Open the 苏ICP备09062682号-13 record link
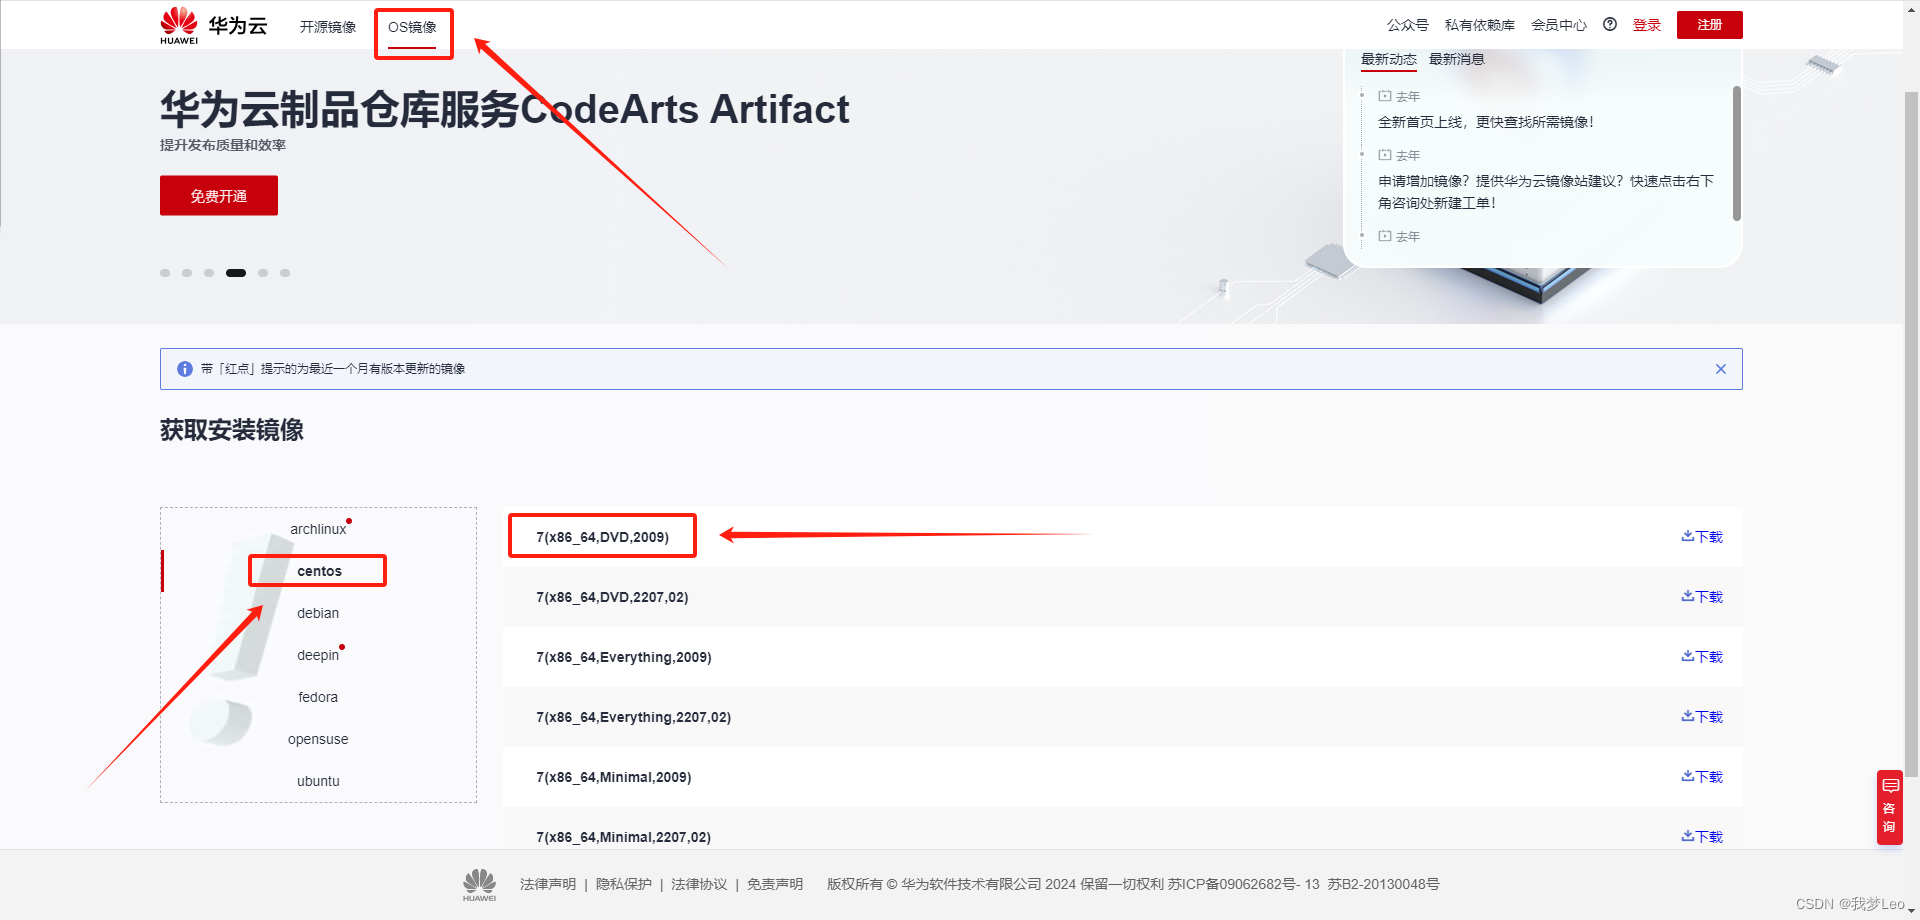Screen dimensions: 1920x920 tap(1244, 884)
